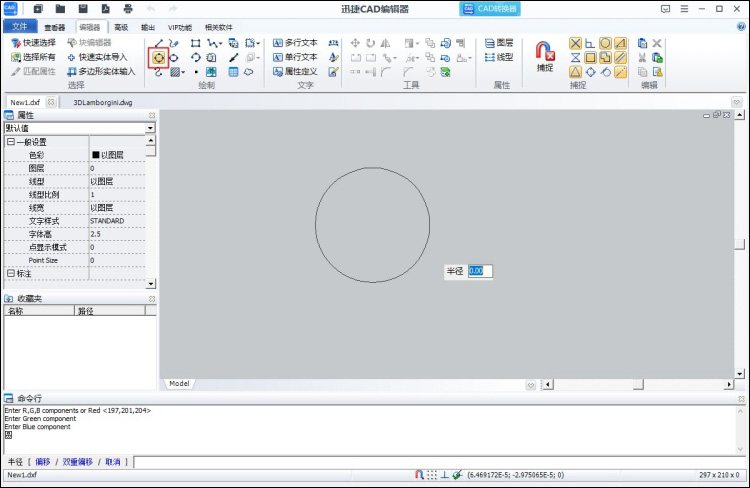The height and width of the screenshot is (488, 750).
Task: Open the document tabs list dropdown
Action: coord(737,102)
